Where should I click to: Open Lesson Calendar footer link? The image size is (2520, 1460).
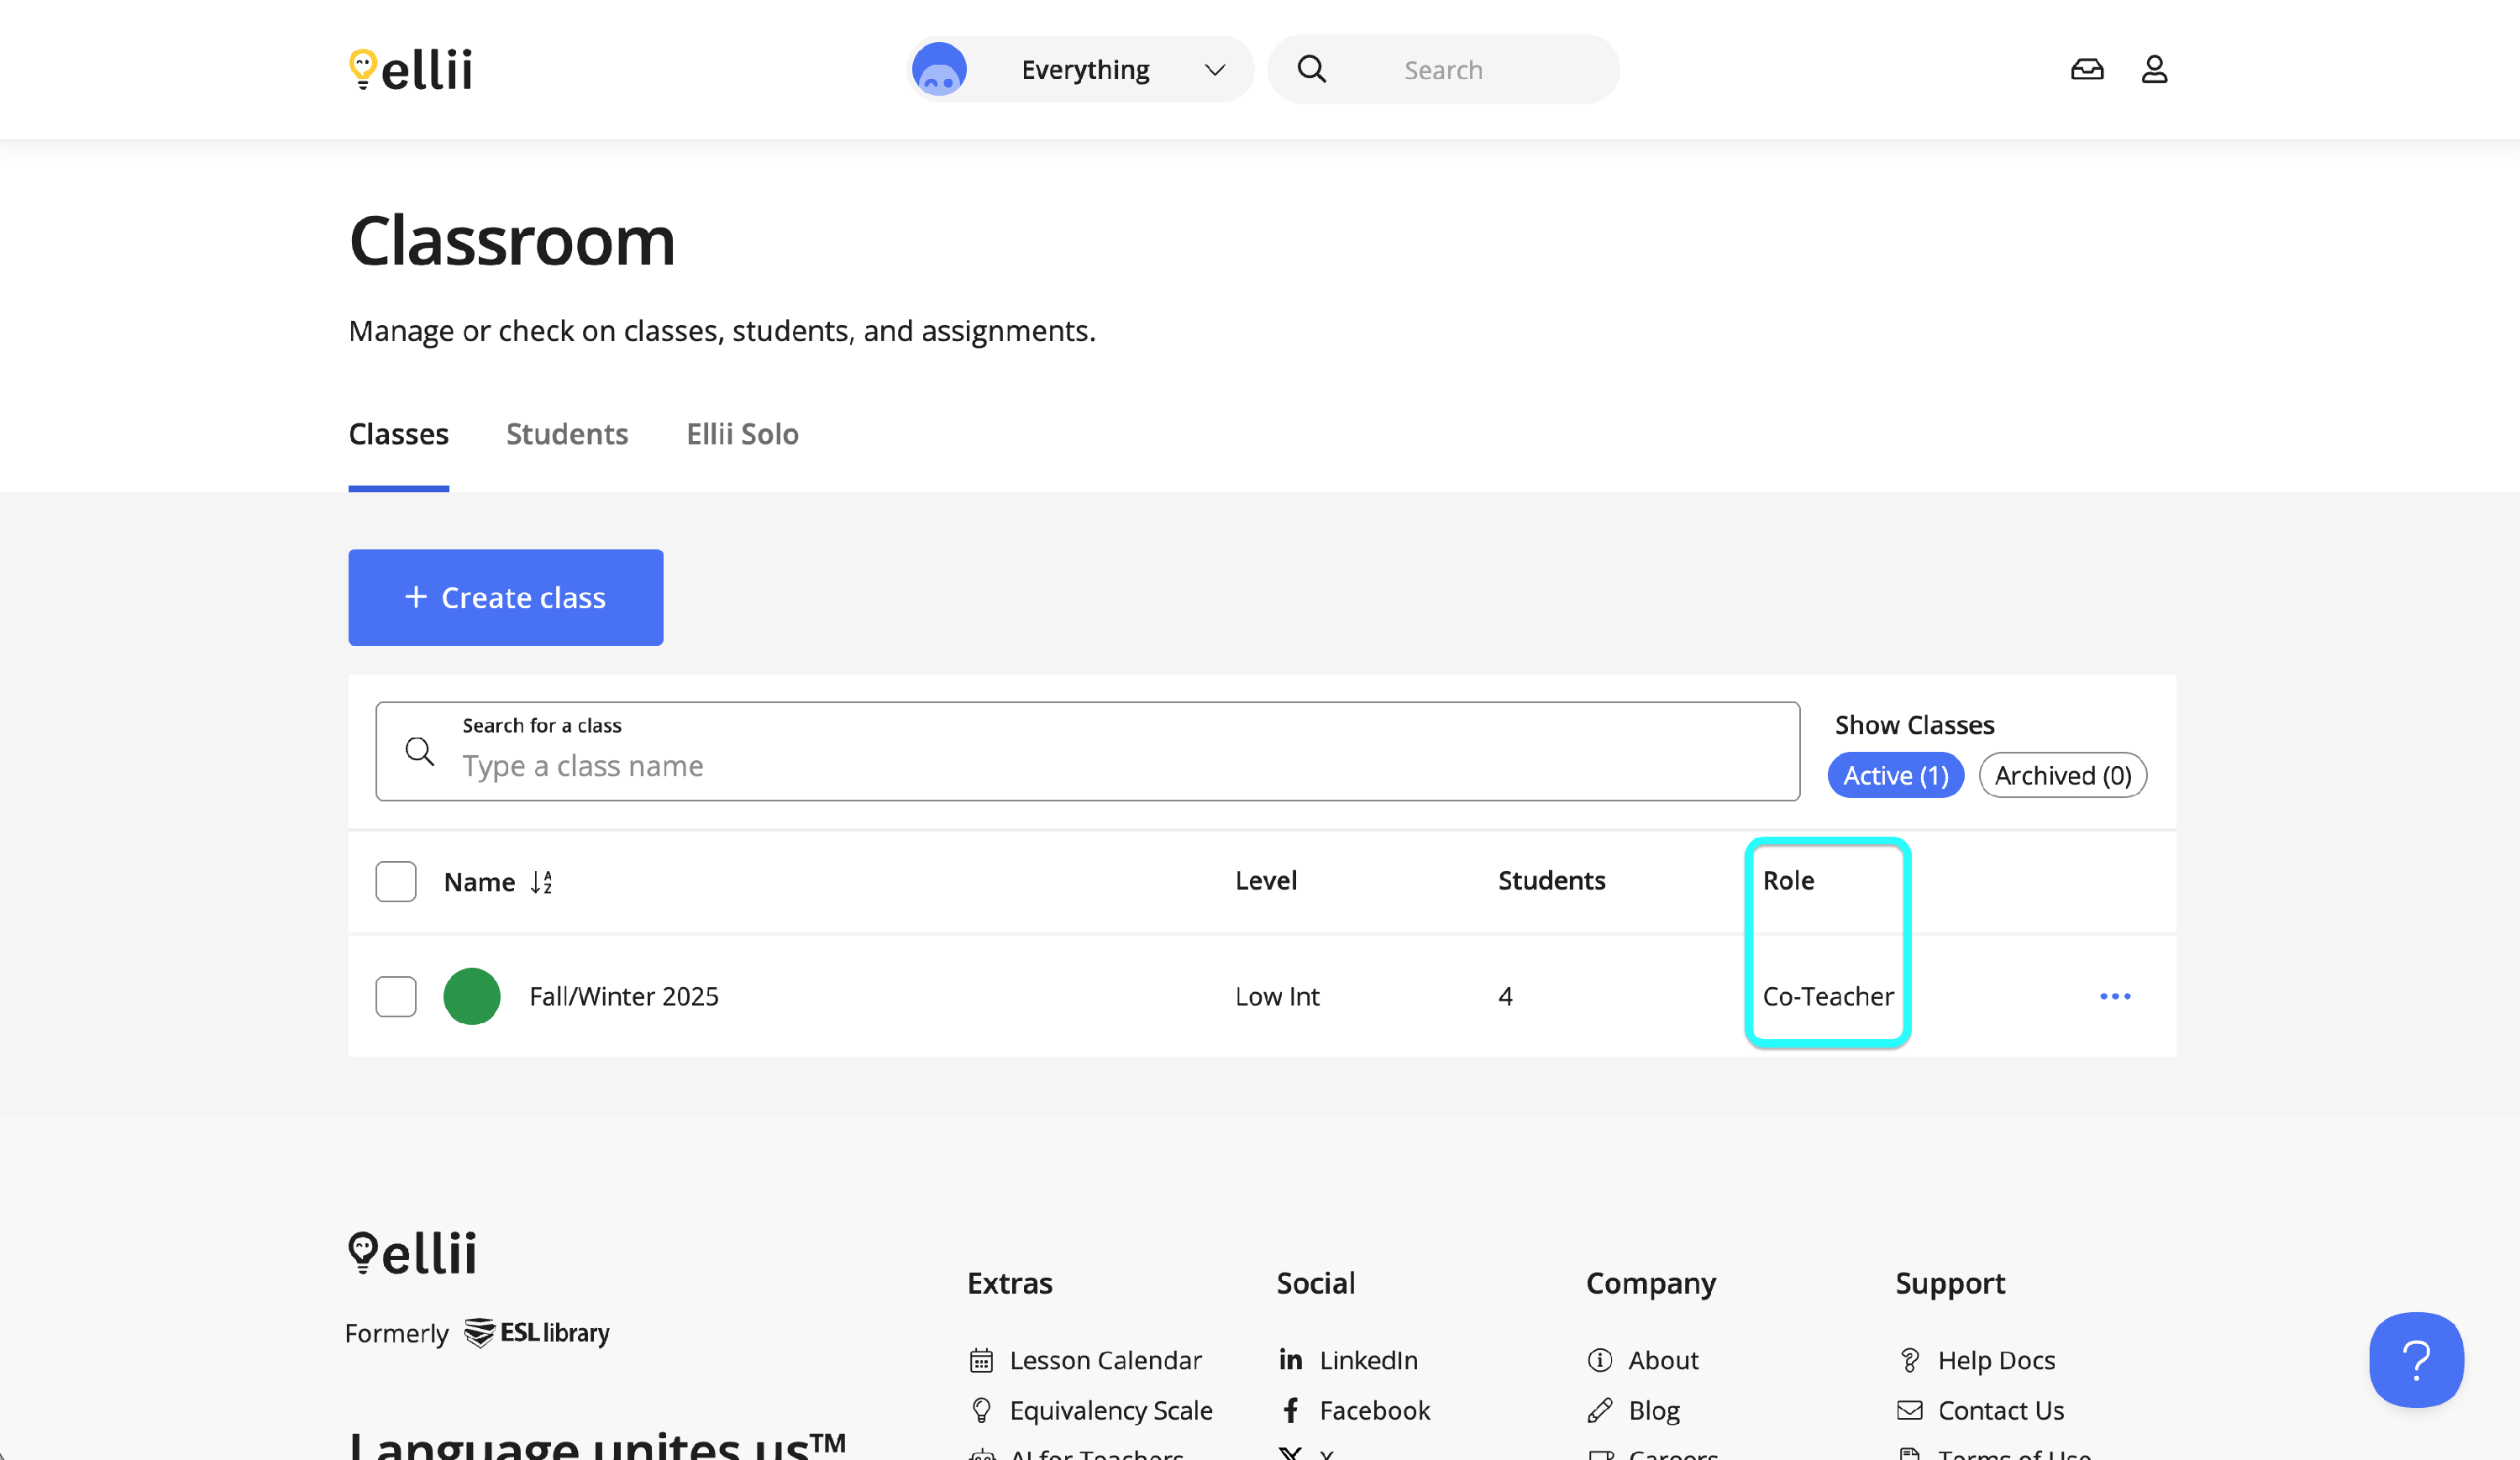point(1105,1360)
